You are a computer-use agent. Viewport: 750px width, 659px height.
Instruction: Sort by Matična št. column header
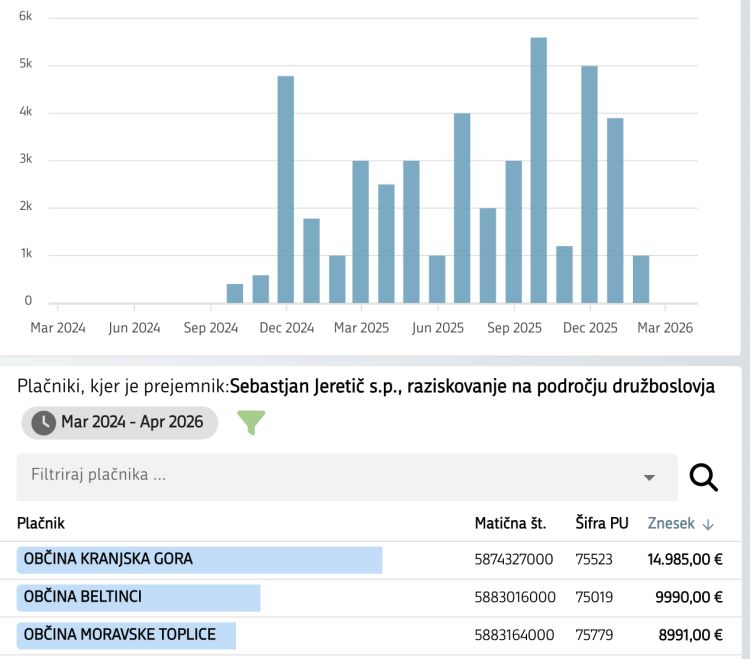(509, 523)
